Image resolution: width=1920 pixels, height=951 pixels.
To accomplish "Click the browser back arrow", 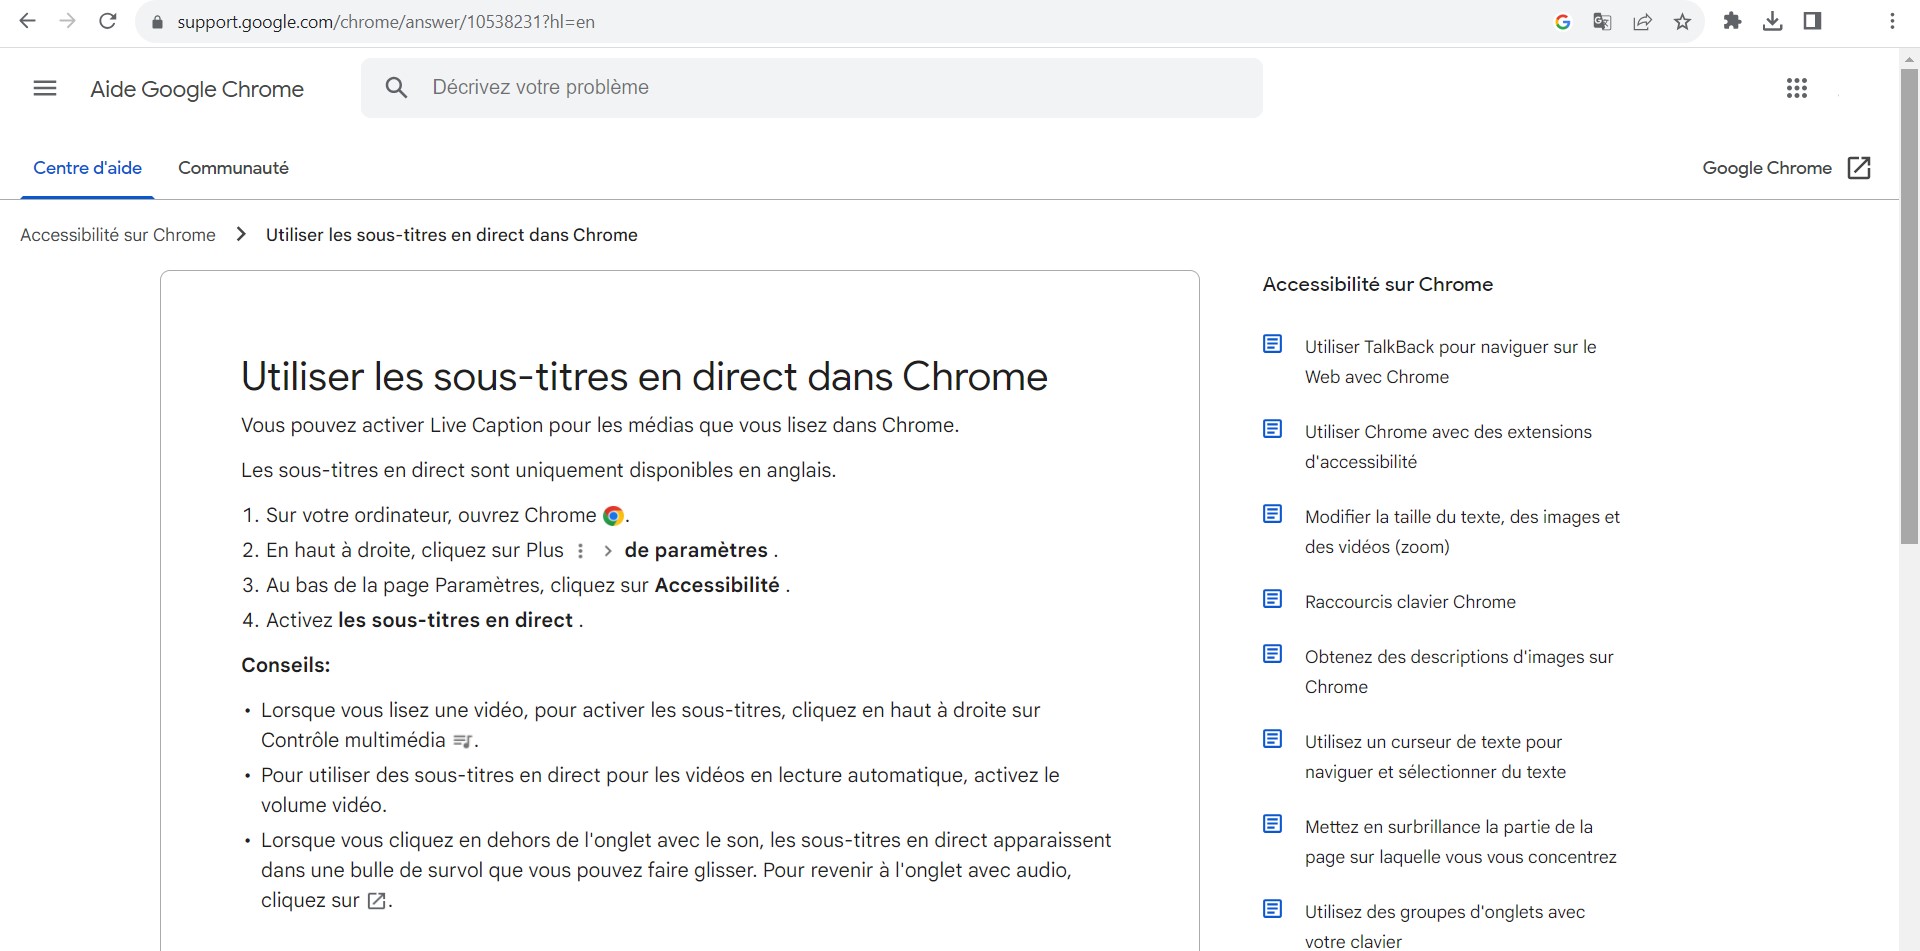I will (27, 21).
